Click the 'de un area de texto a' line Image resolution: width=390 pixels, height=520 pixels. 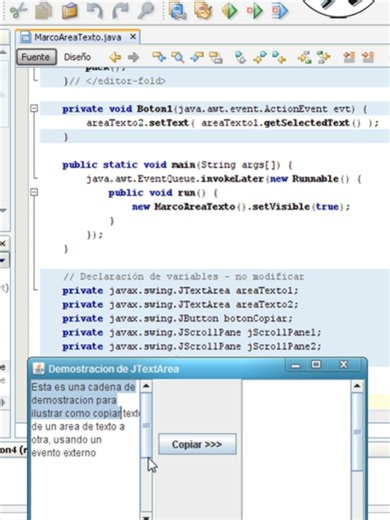pos(78,426)
